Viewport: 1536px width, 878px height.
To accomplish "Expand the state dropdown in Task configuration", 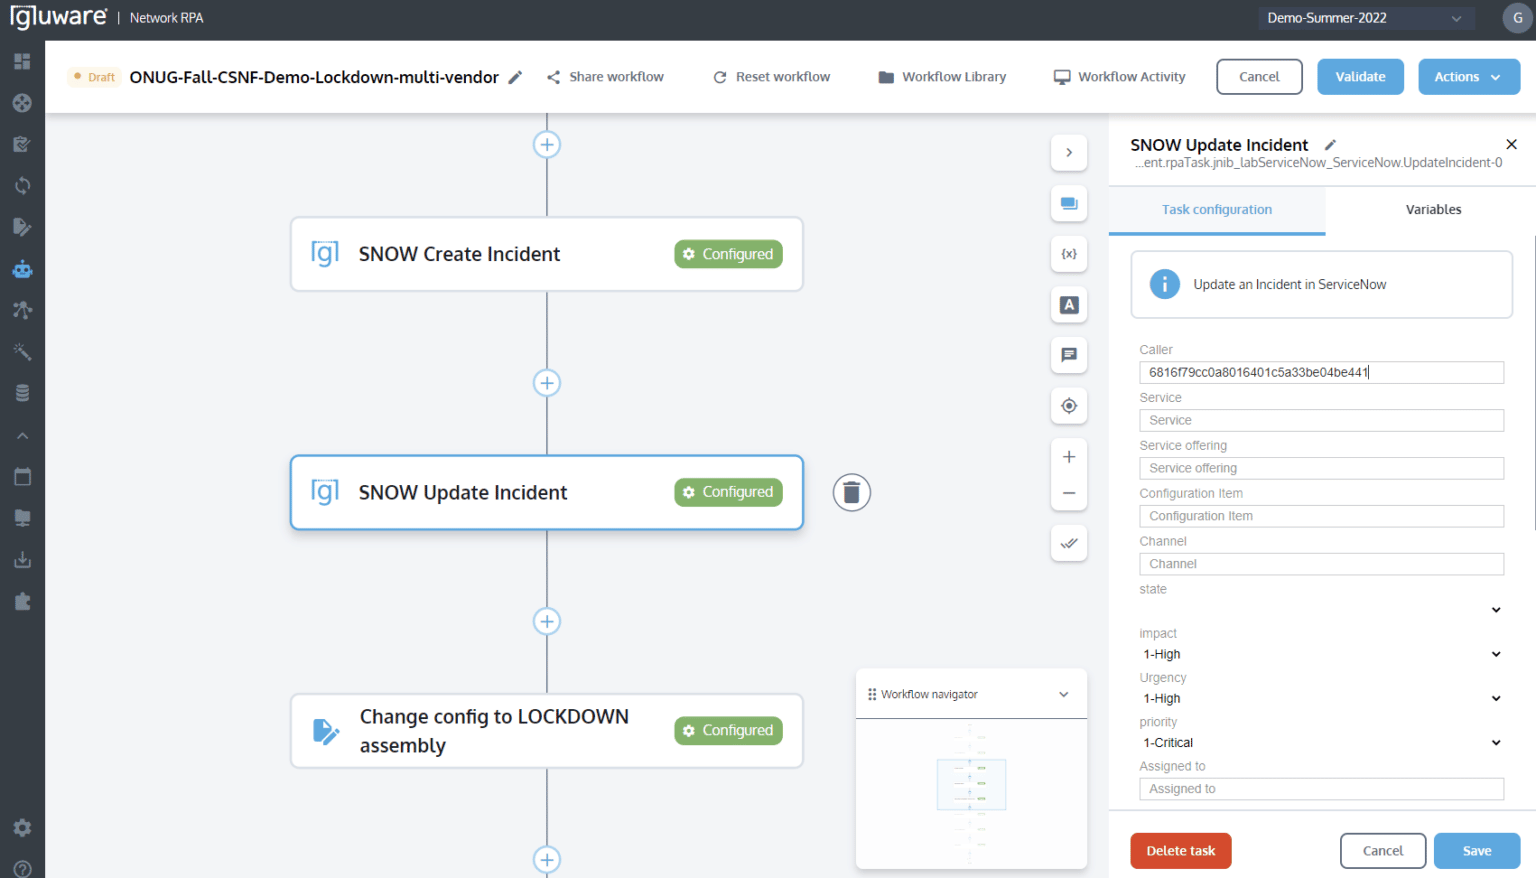I will 1496,609.
